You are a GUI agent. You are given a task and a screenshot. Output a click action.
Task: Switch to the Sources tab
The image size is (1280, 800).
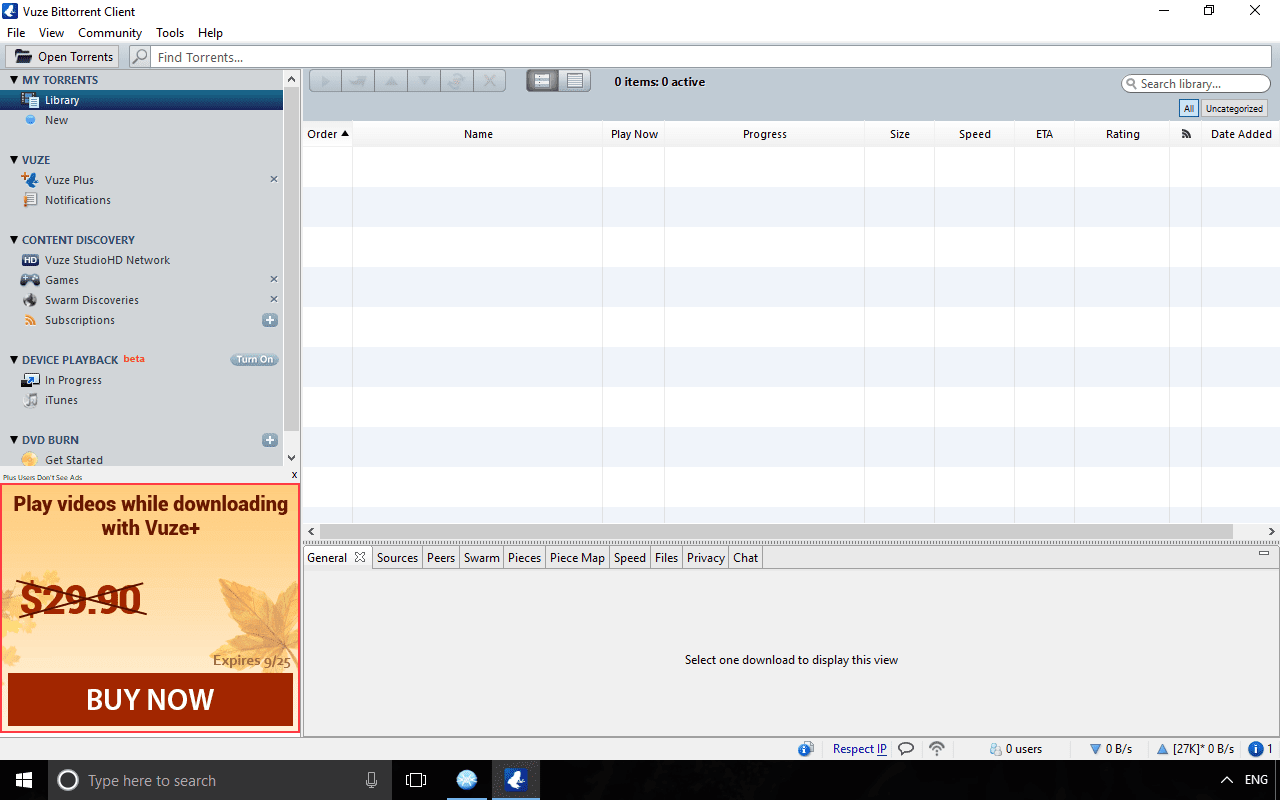(x=397, y=558)
